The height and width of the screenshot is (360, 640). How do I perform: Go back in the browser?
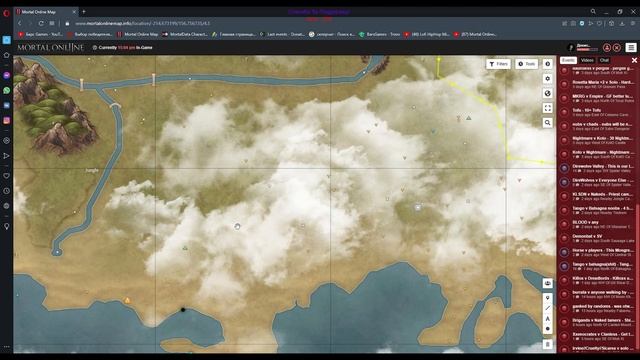pos(20,24)
